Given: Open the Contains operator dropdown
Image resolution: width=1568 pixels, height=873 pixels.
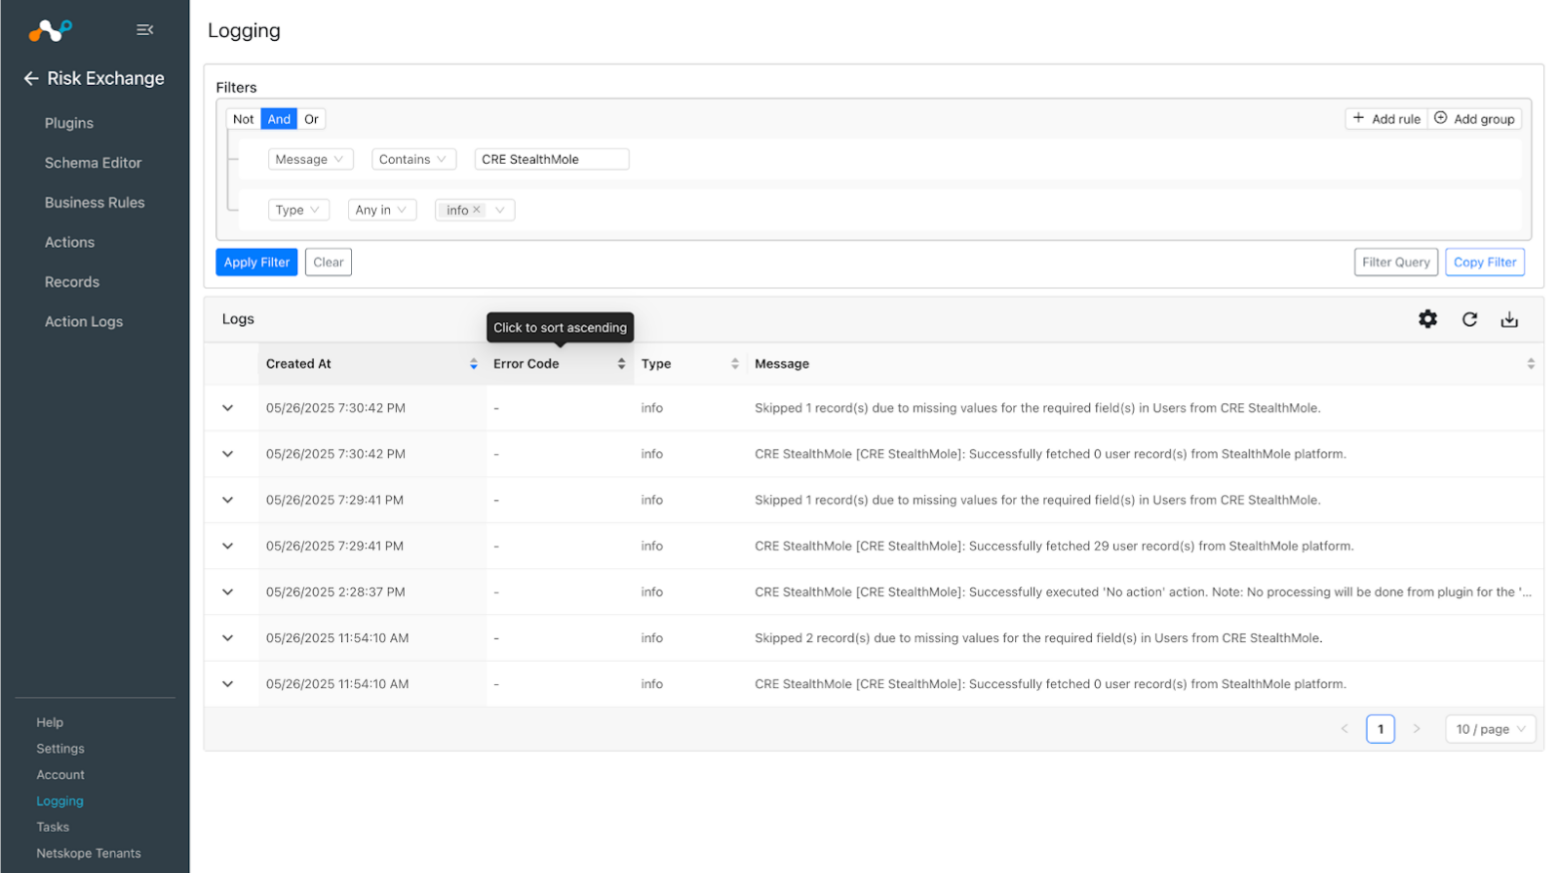Looking at the screenshot, I should coord(413,159).
